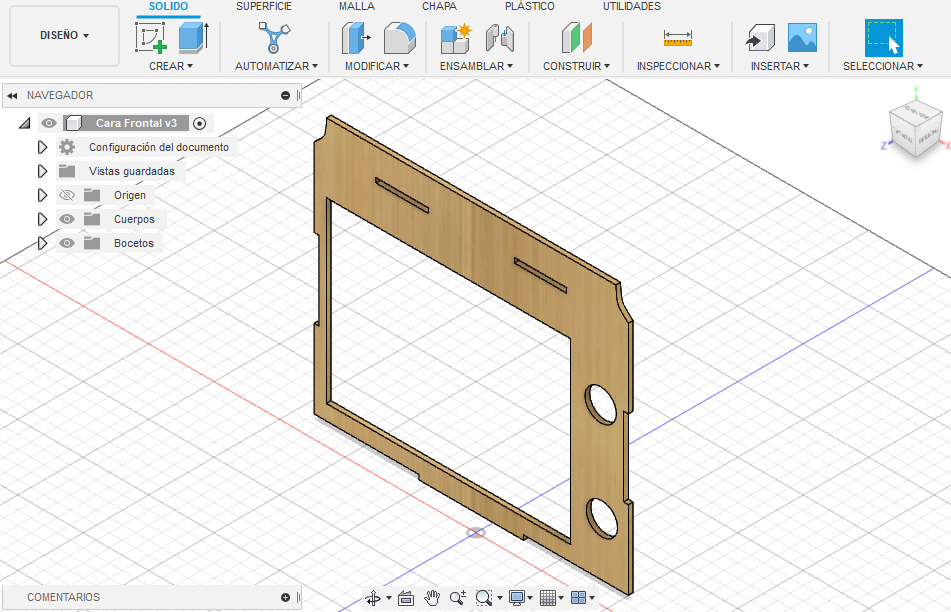The image size is (951, 612).
Task: Open the Seleccionar dropdown menu
Action: coord(883,66)
